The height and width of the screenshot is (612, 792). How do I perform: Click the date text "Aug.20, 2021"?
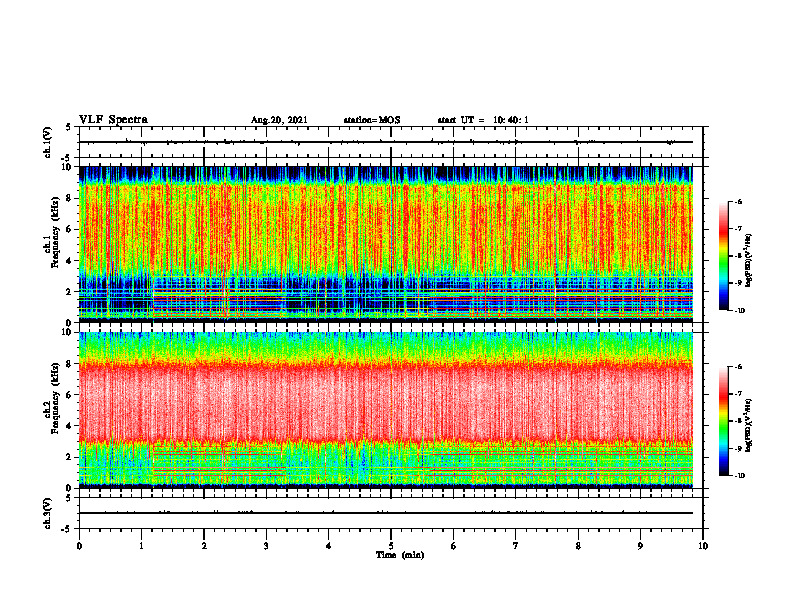279,120
